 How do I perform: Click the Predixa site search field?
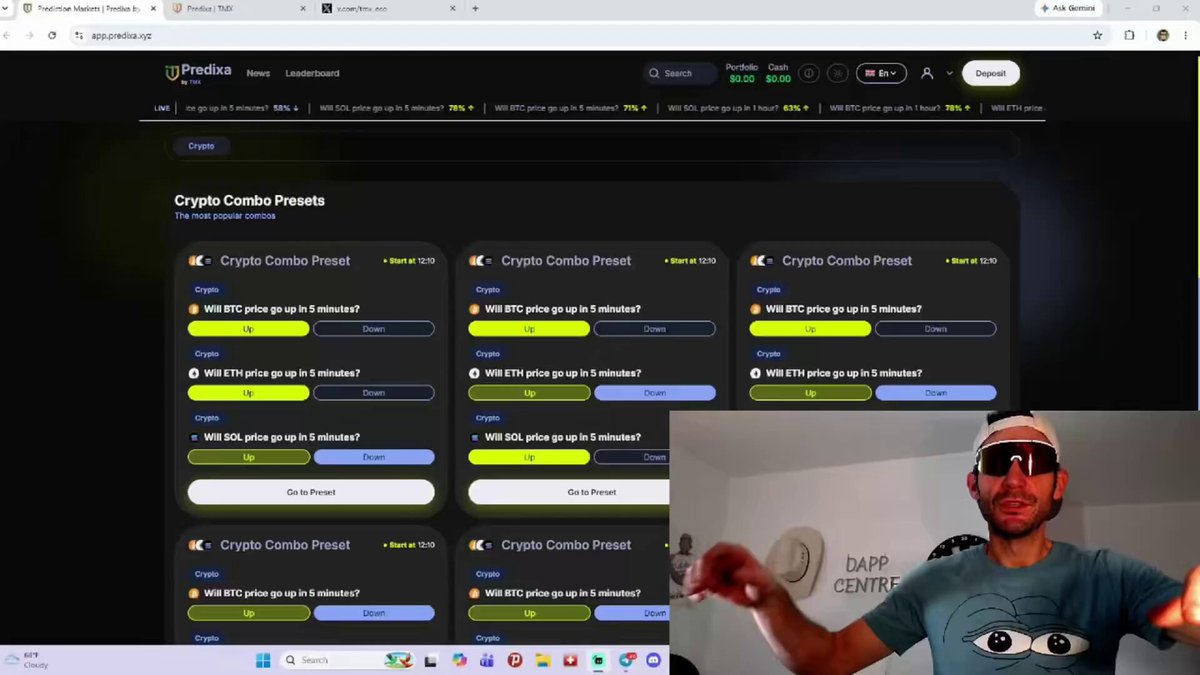[680, 73]
